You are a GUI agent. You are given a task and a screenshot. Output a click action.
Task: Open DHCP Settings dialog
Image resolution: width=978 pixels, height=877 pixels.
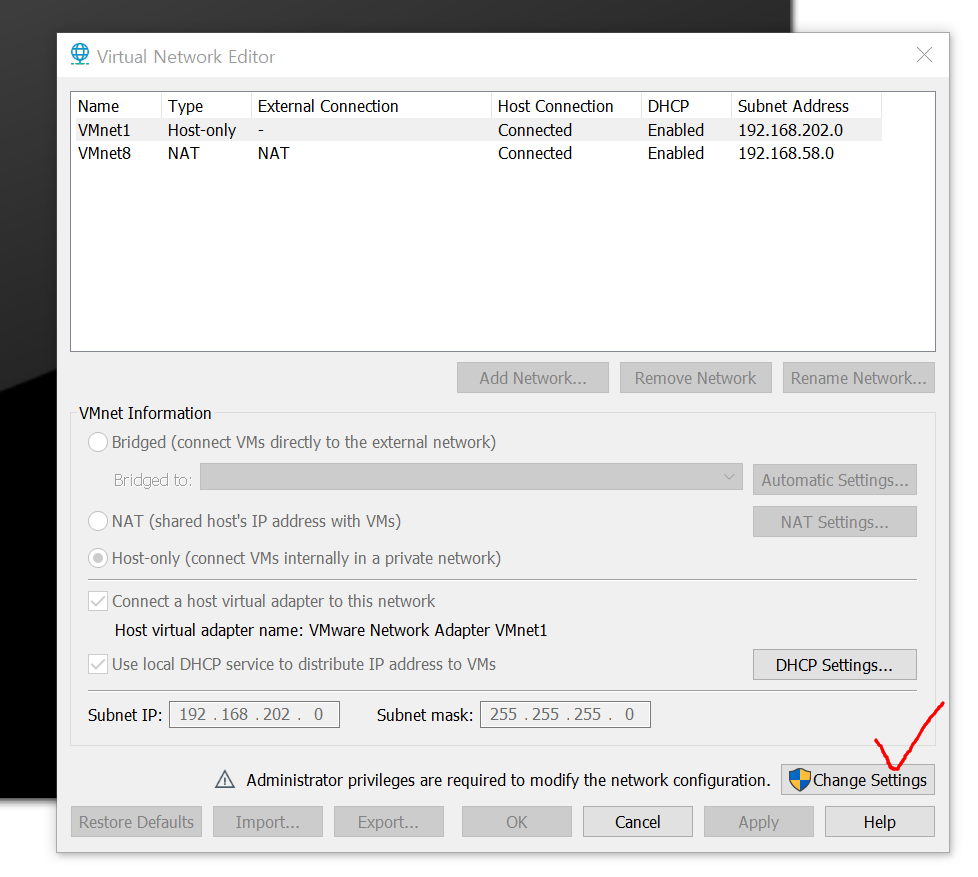click(835, 665)
